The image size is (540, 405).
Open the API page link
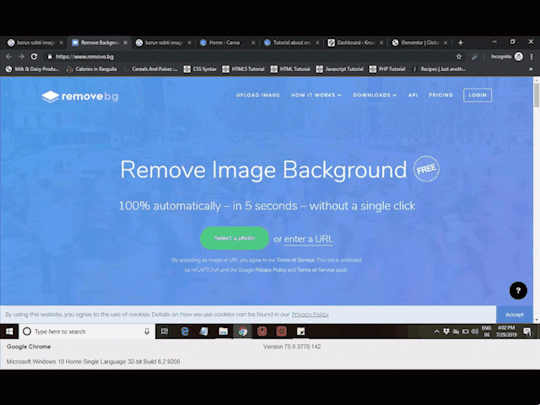(413, 95)
